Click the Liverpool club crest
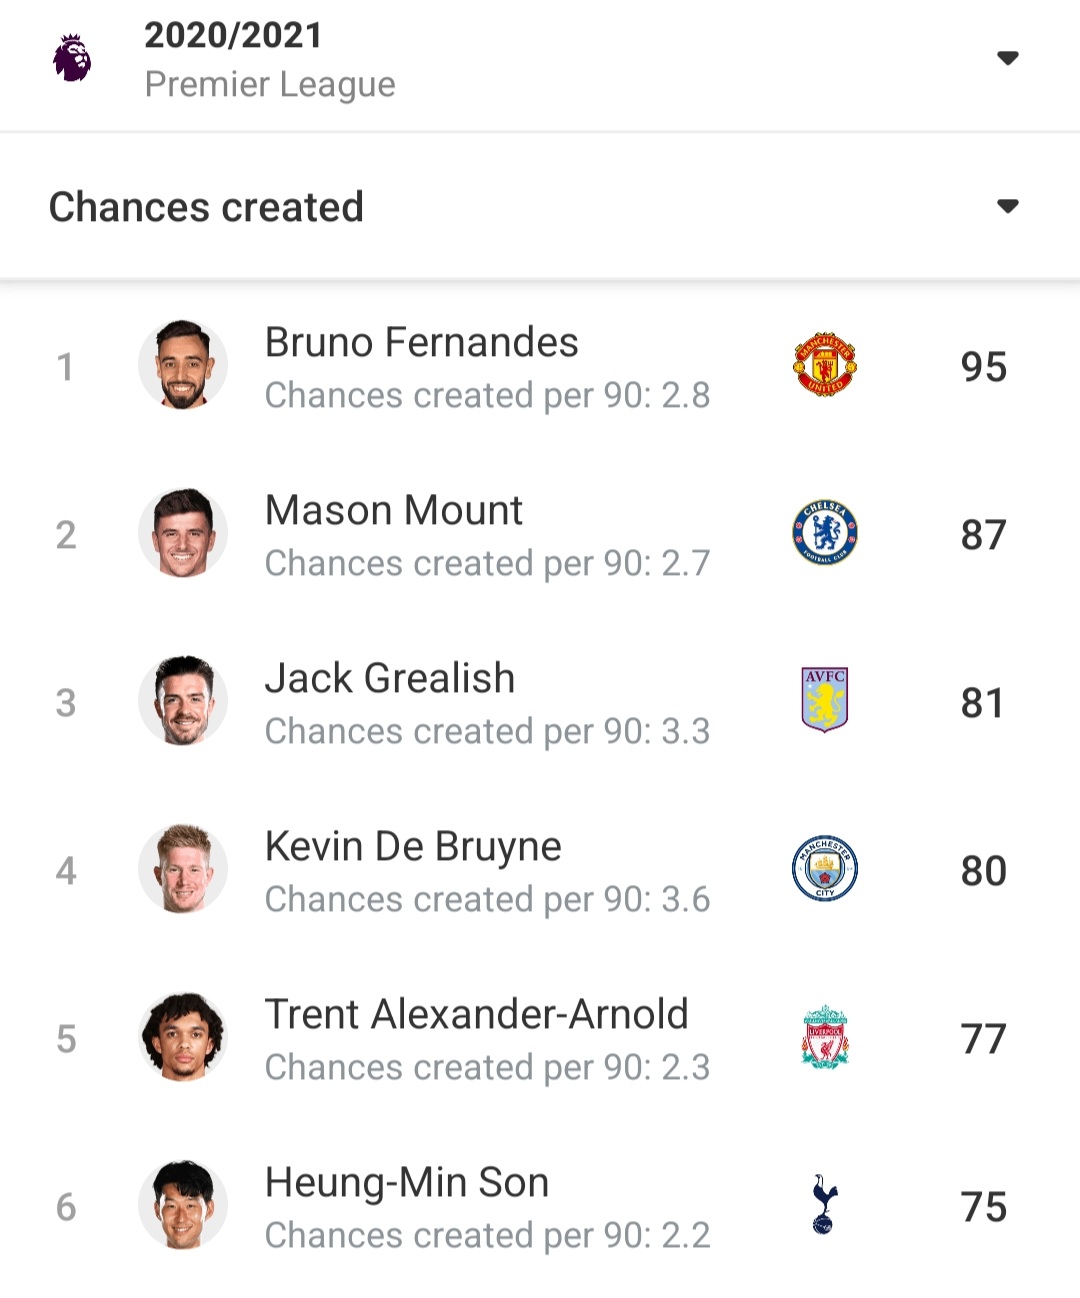This screenshot has width=1080, height=1298. [x=825, y=1037]
